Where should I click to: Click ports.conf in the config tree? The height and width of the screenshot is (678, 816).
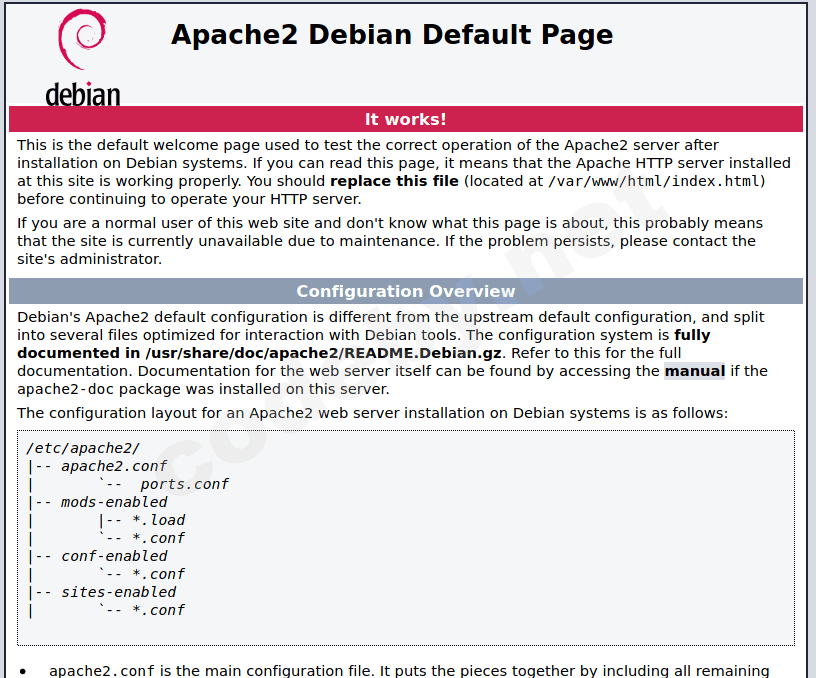184,484
